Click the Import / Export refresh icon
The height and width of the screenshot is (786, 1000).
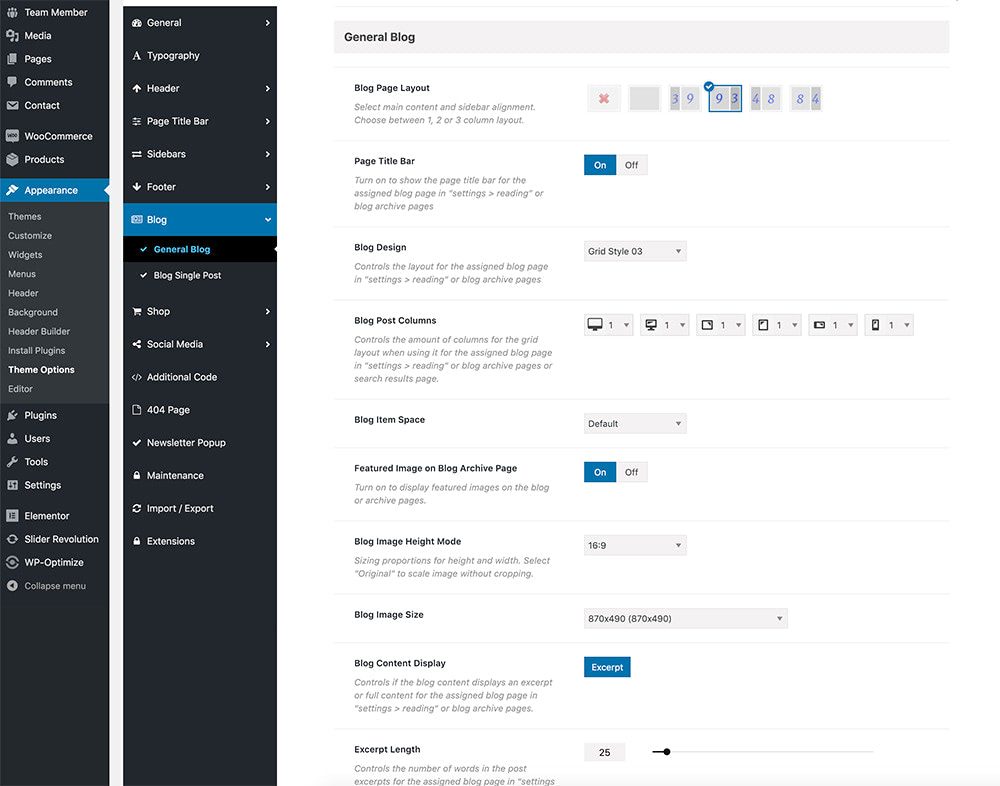pyautogui.click(x=137, y=508)
